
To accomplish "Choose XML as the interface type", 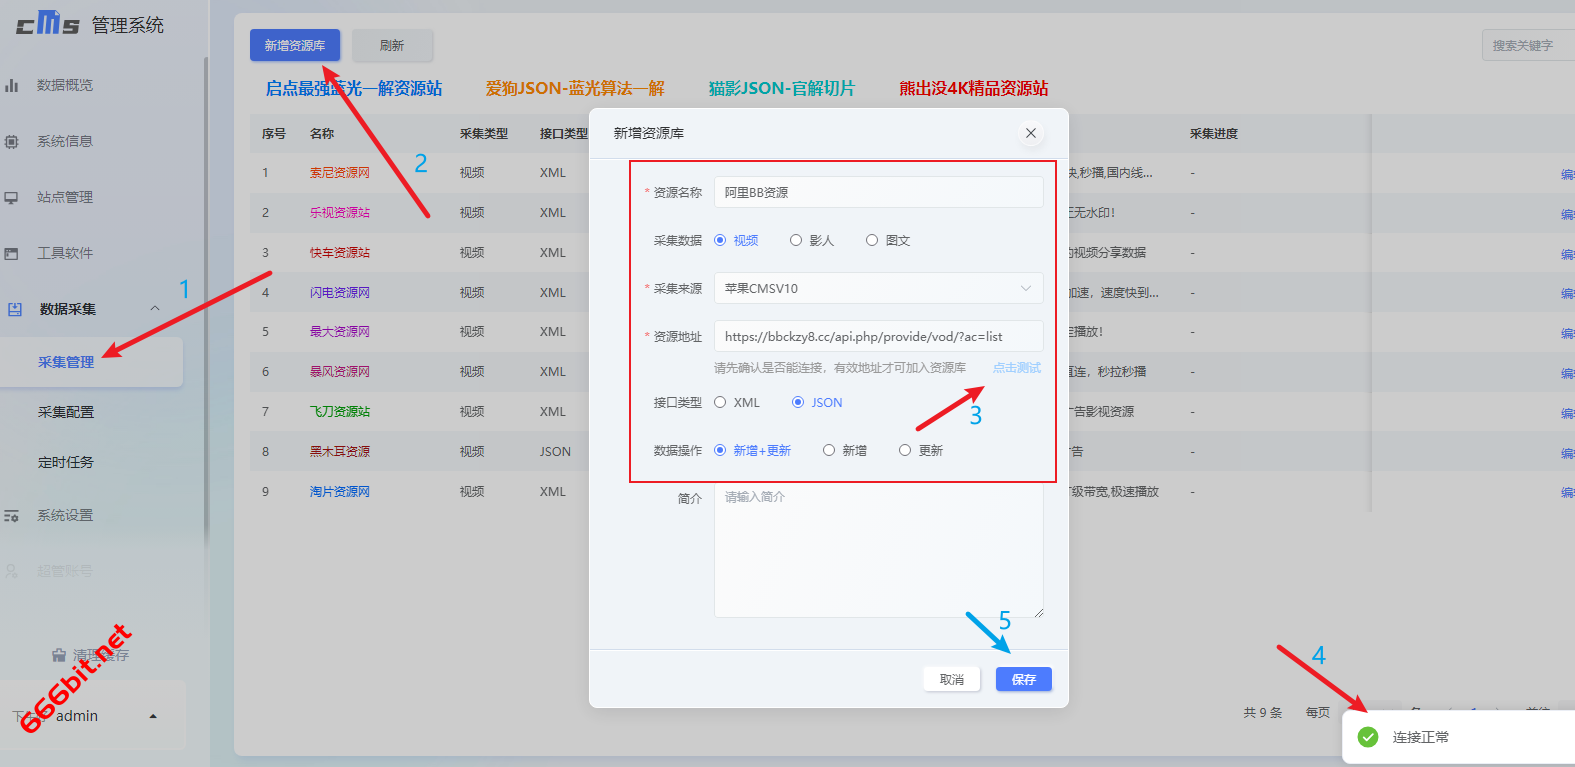I will click(x=720, y=402).
